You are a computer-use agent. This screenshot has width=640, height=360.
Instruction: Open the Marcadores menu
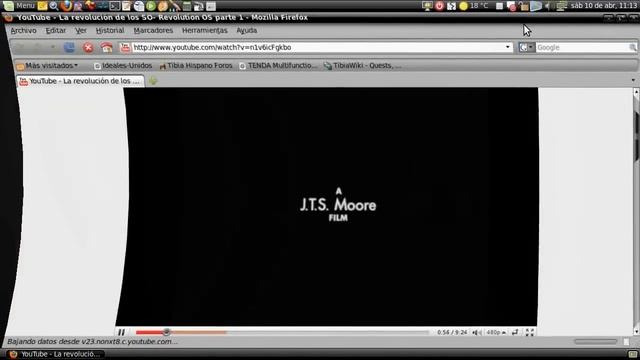click(x=153, y=31)
